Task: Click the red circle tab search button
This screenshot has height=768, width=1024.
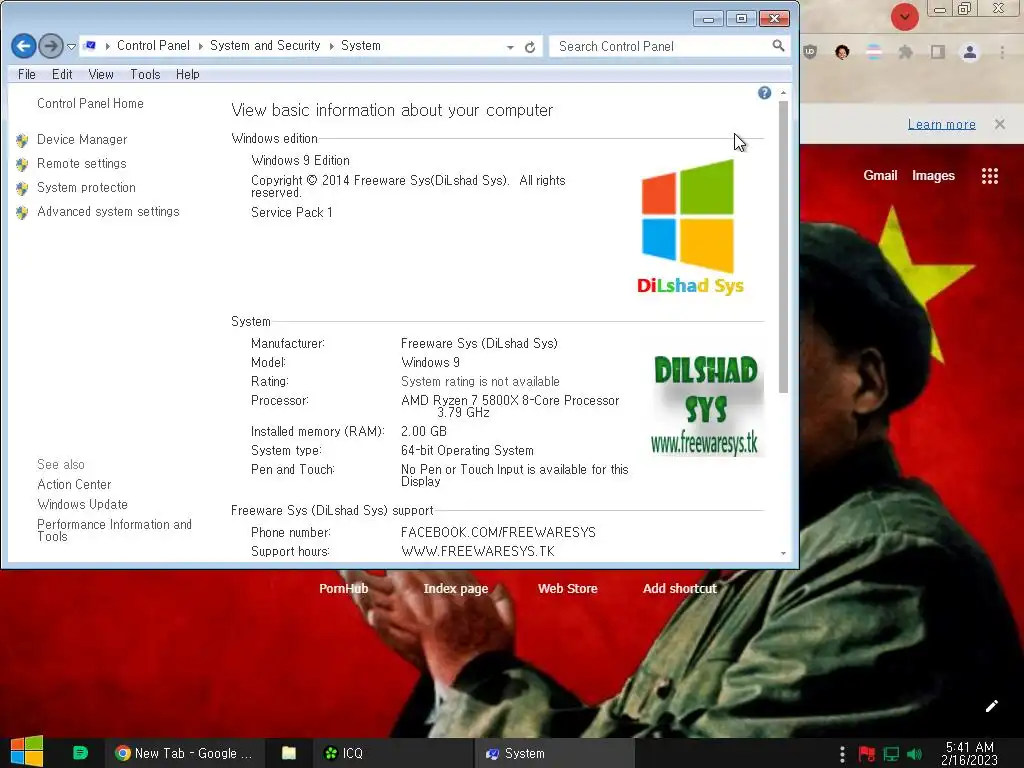Action: tap(904, 16)
